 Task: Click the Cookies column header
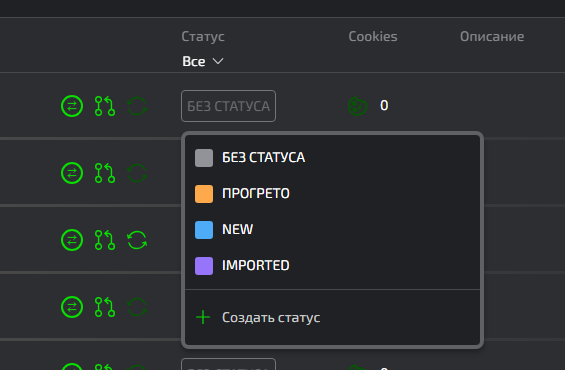(373, 36)
